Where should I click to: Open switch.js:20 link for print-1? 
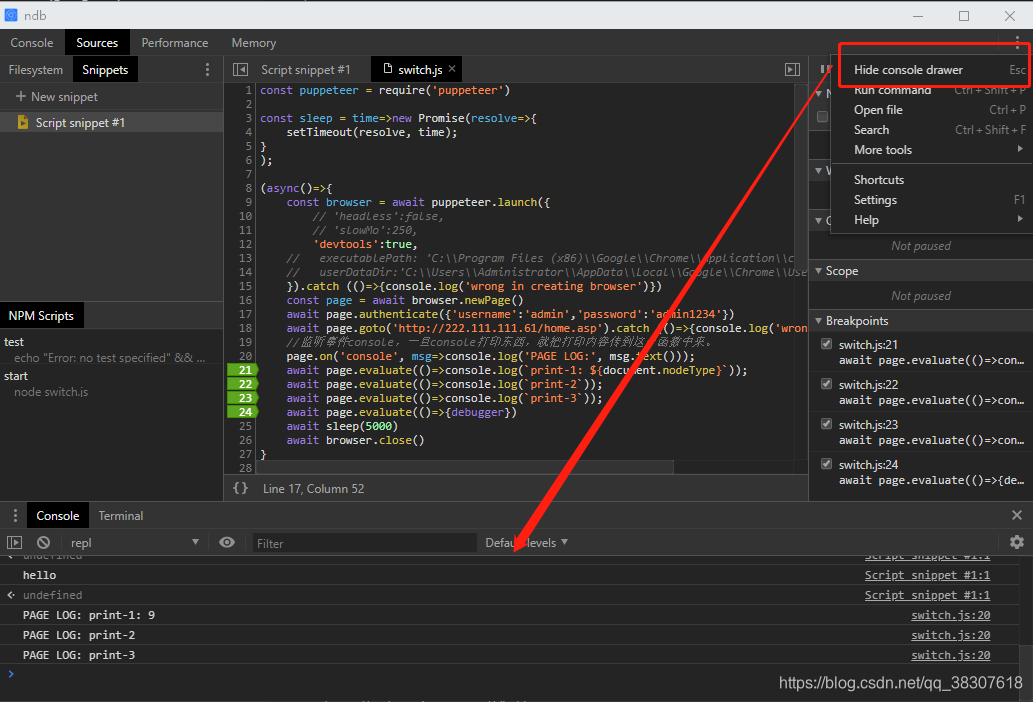(x=950, y=615)
